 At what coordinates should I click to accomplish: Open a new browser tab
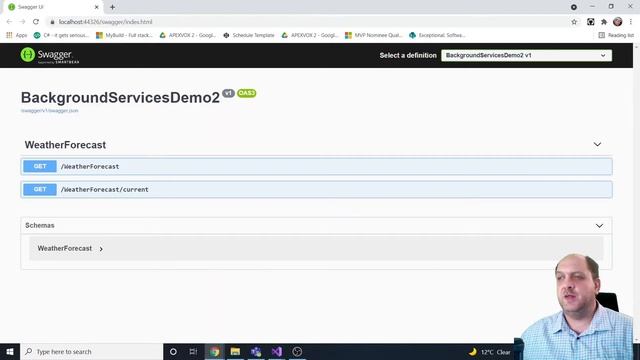point(112,7)
